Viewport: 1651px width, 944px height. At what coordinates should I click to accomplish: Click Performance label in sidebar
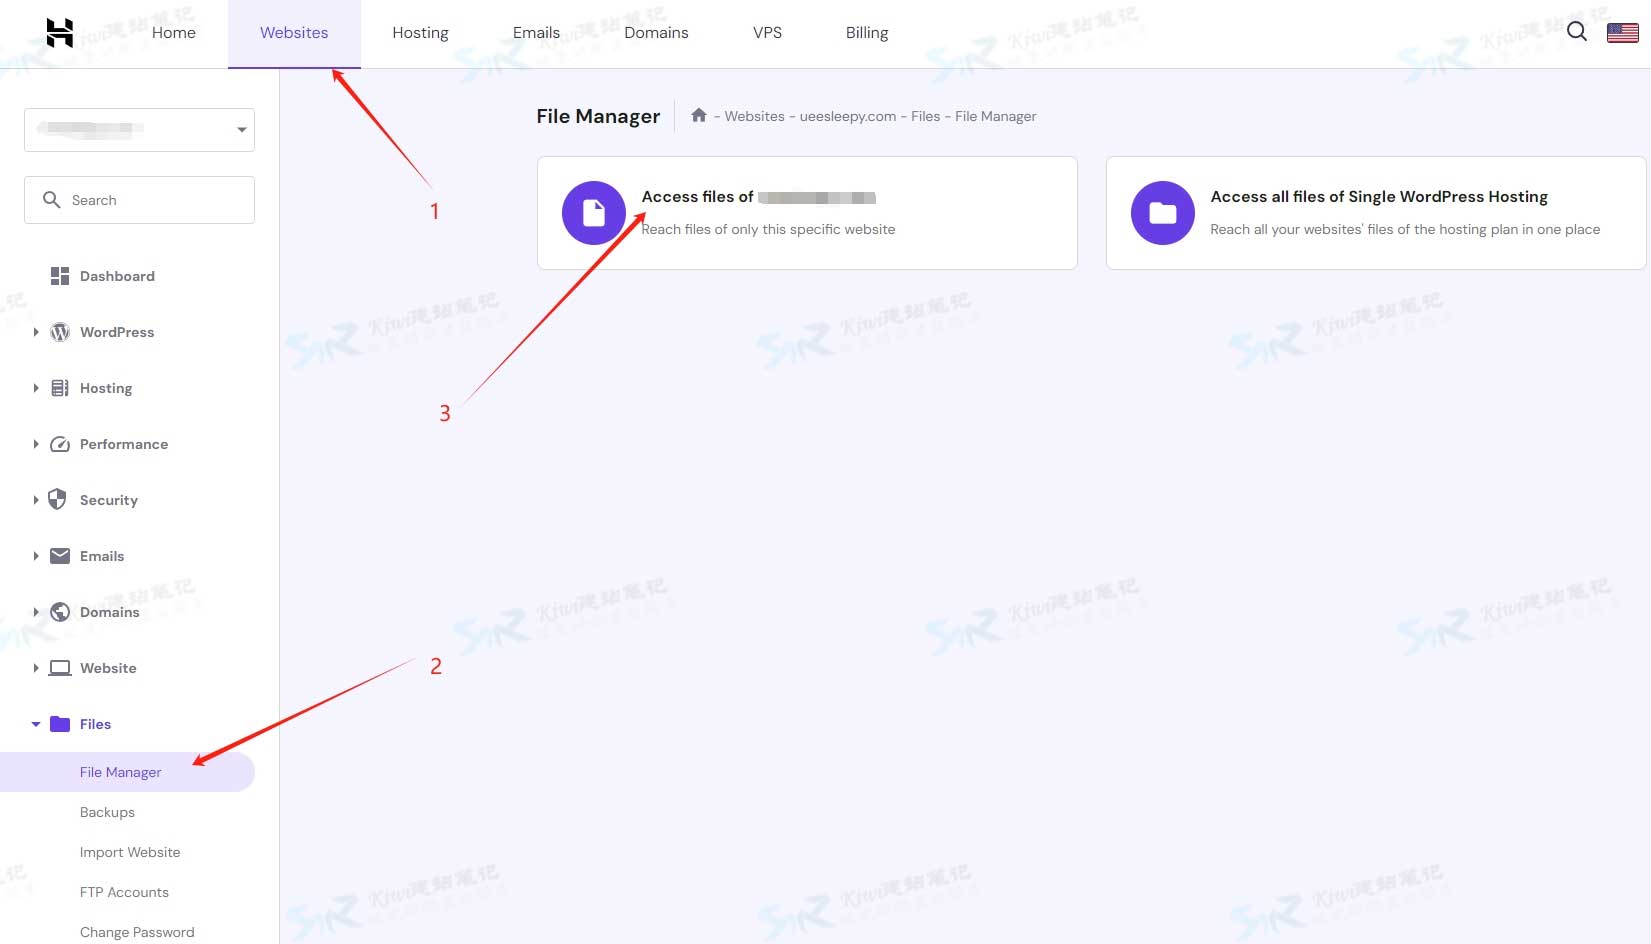click(x=124, y=444)
